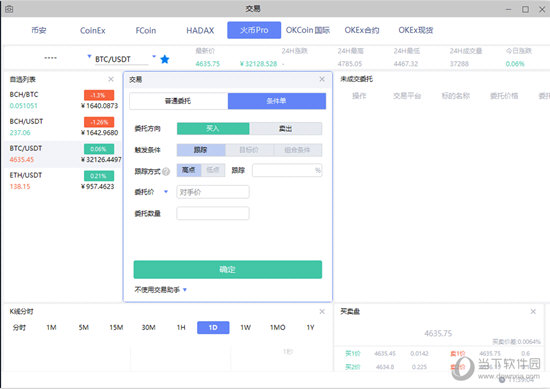Select the 1D chart interval
The image size is (550, 389).
(213, 328)
